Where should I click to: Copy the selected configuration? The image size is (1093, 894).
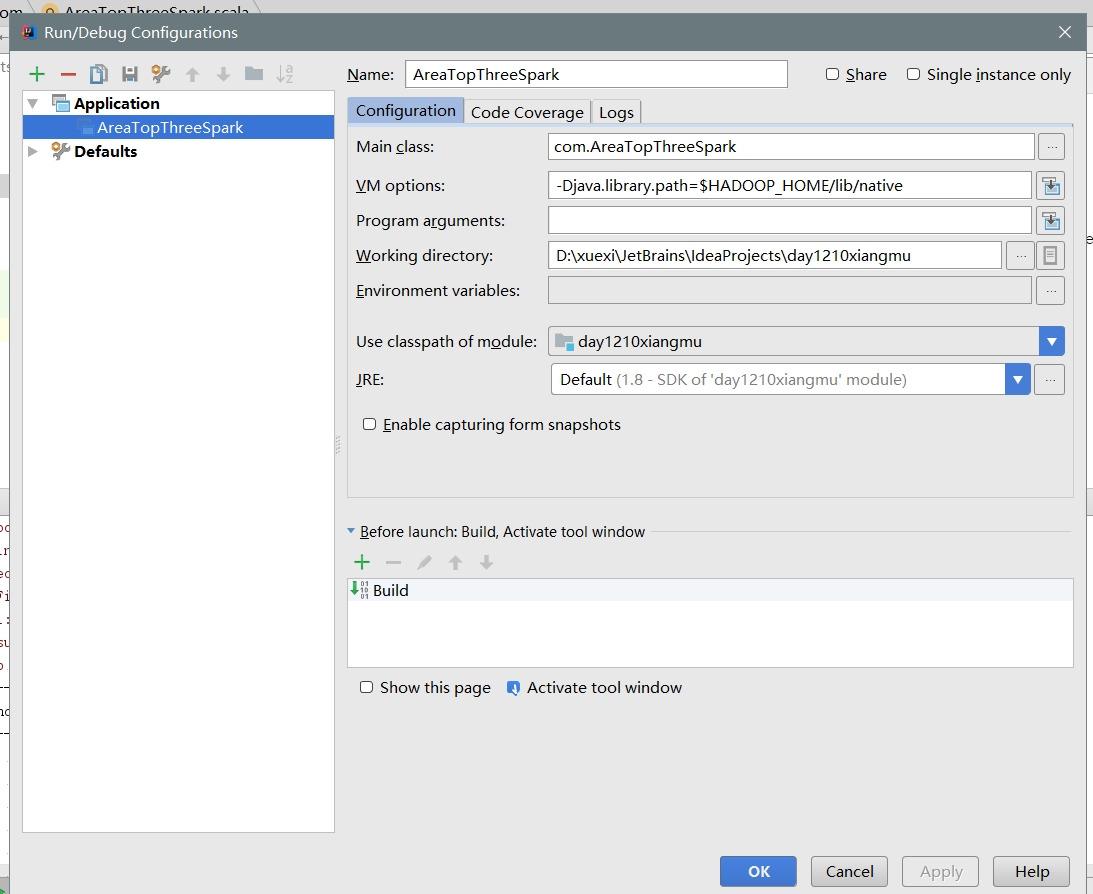pyautogui.click(x=98, y=74)
